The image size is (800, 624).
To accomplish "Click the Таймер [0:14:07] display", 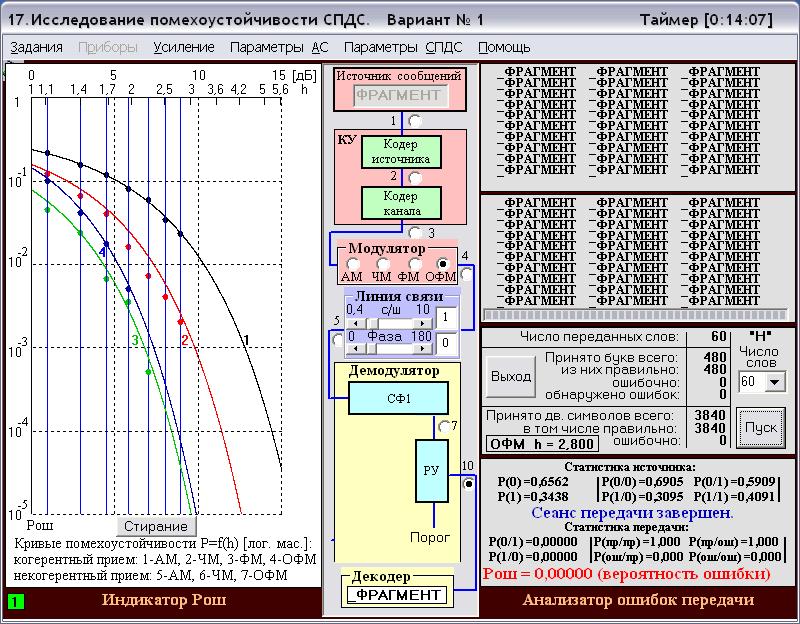I will [706, 20].
